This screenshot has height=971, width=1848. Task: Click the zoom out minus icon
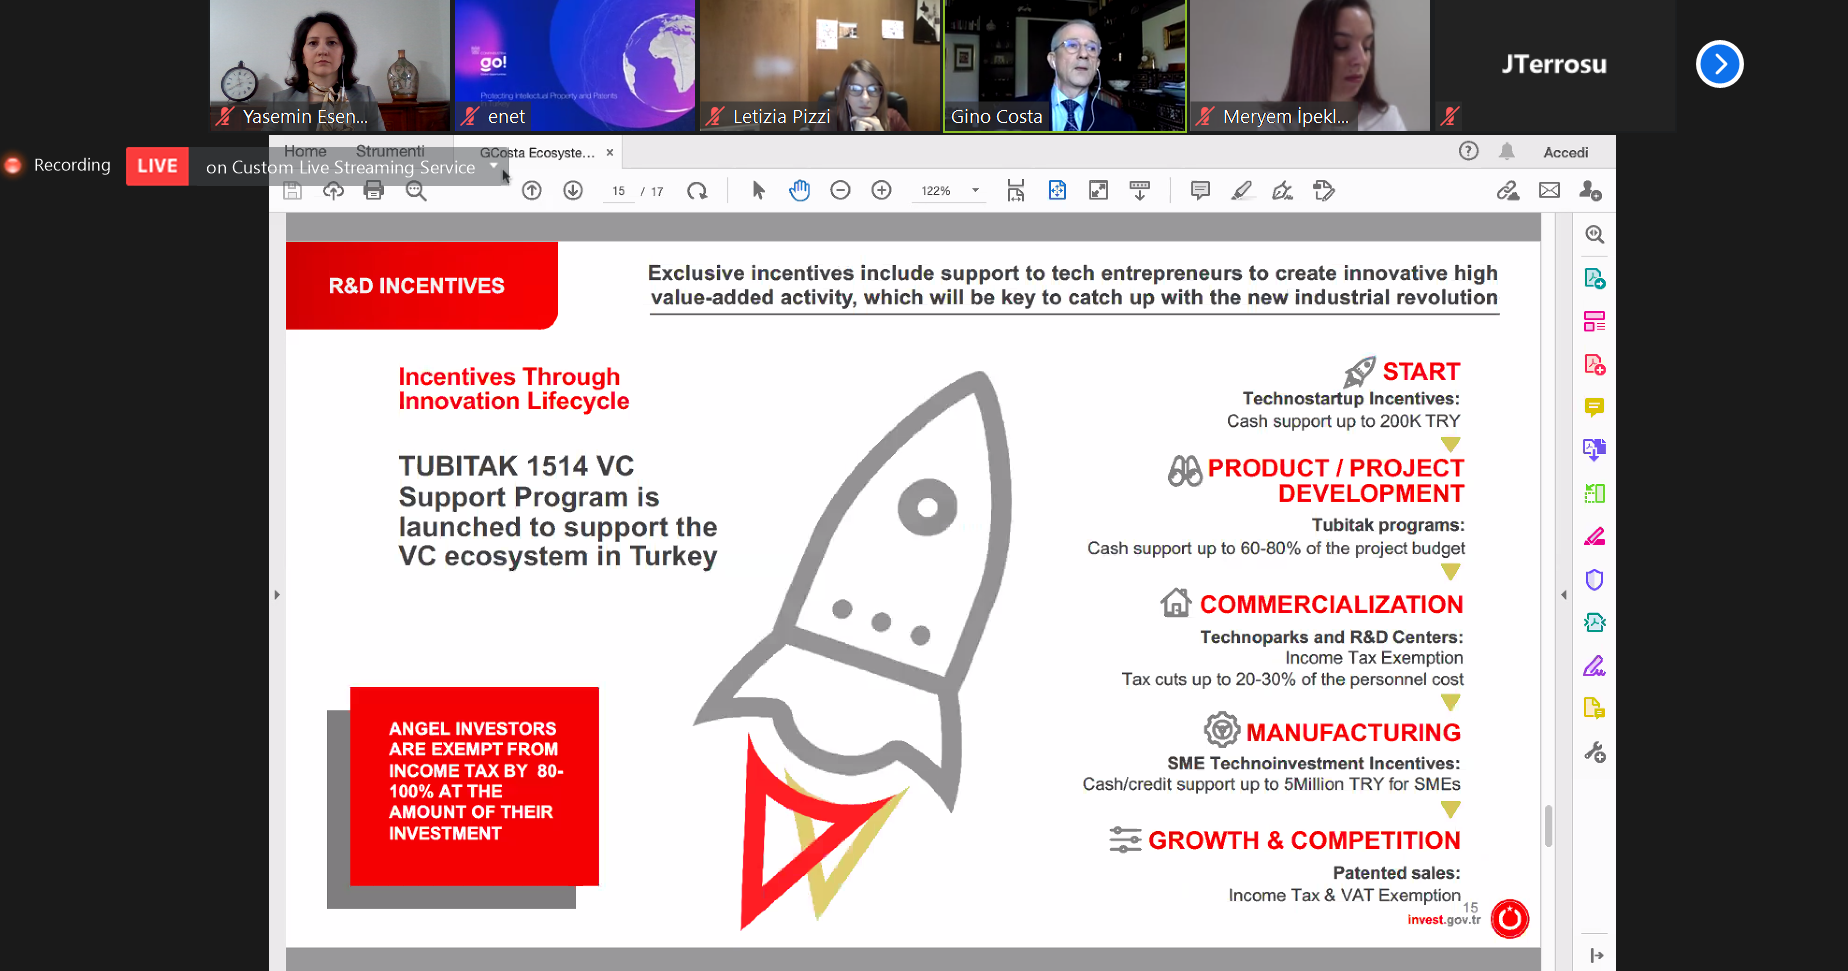click(x=840, y=191)
